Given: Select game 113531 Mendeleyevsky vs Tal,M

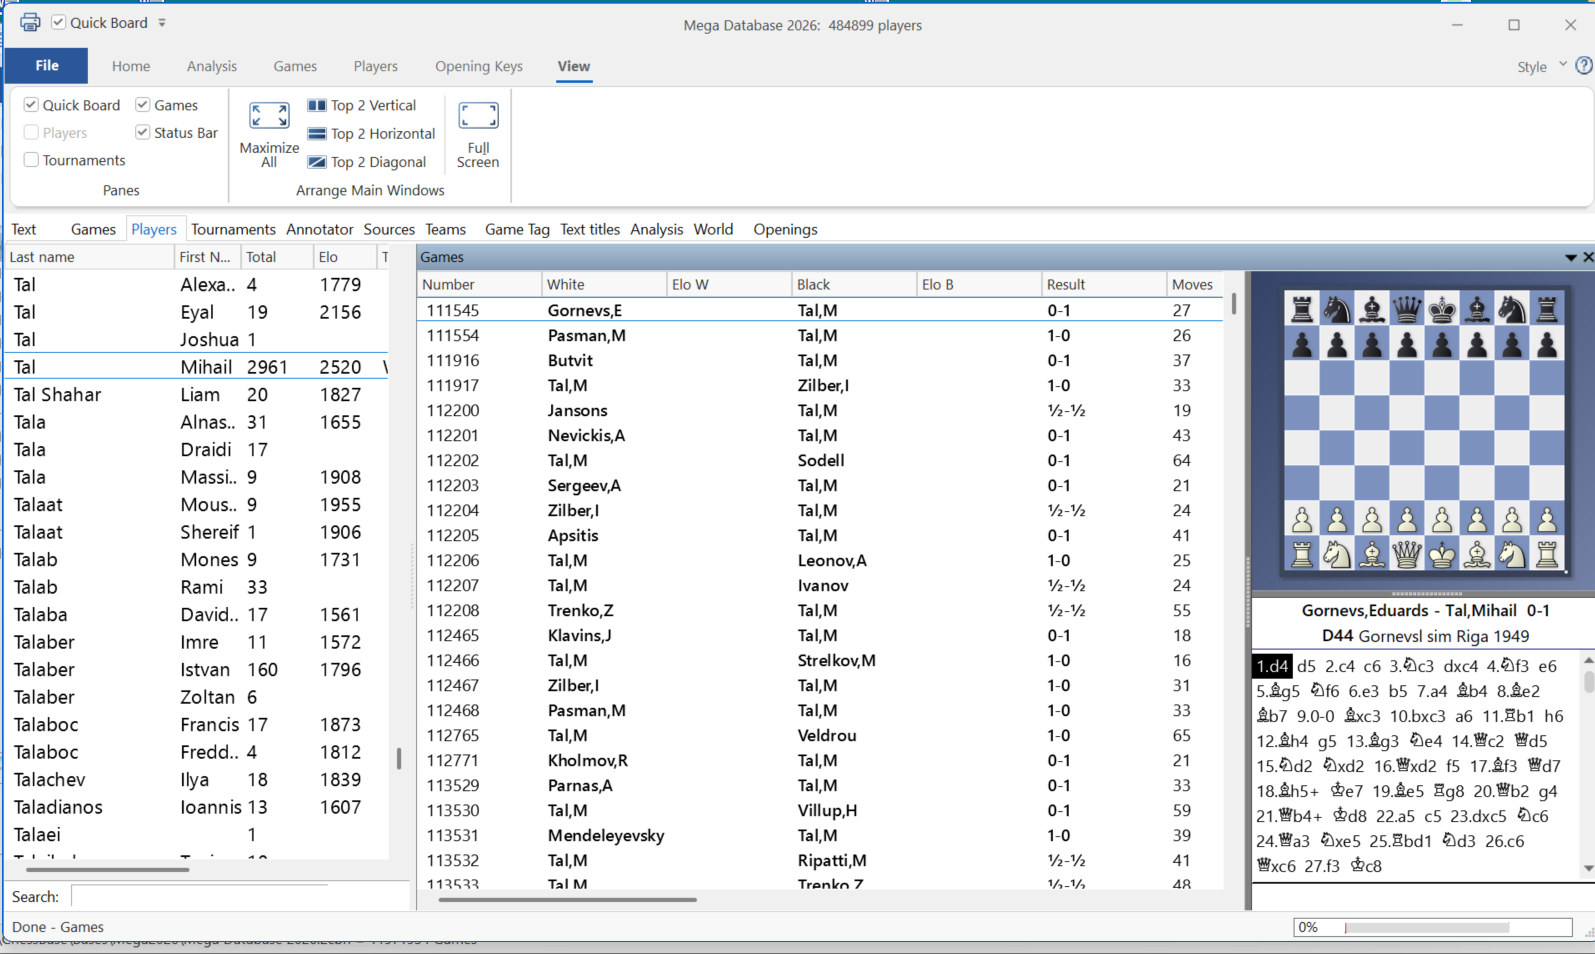Looking at the screenshot, I should pos(820,835).
